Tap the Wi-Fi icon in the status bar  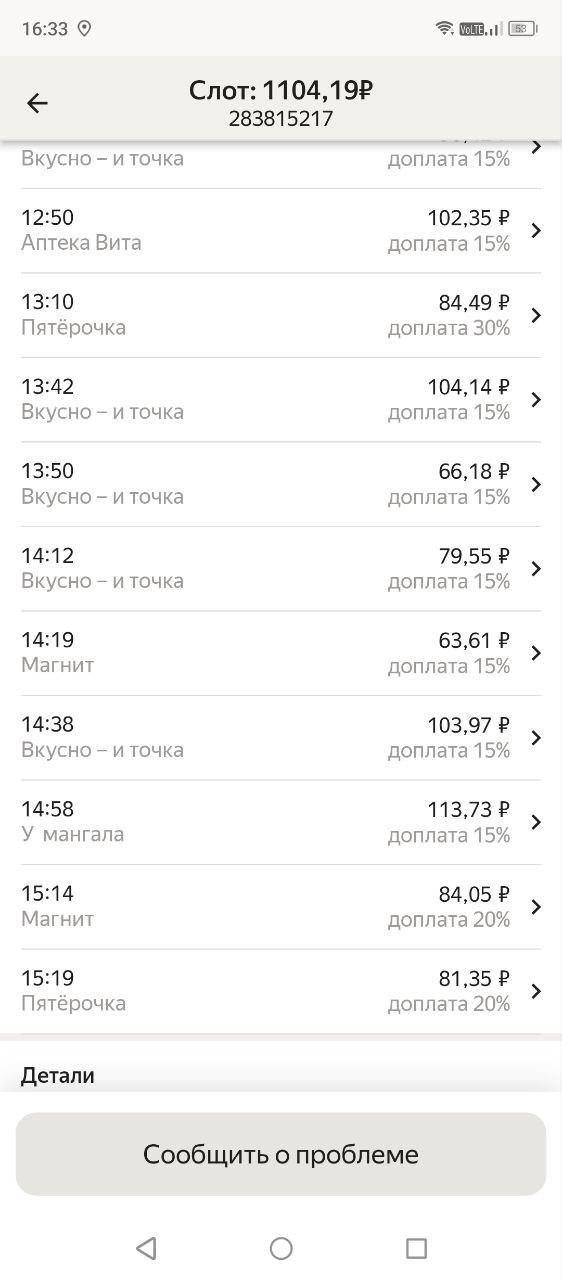pos(445,28)
